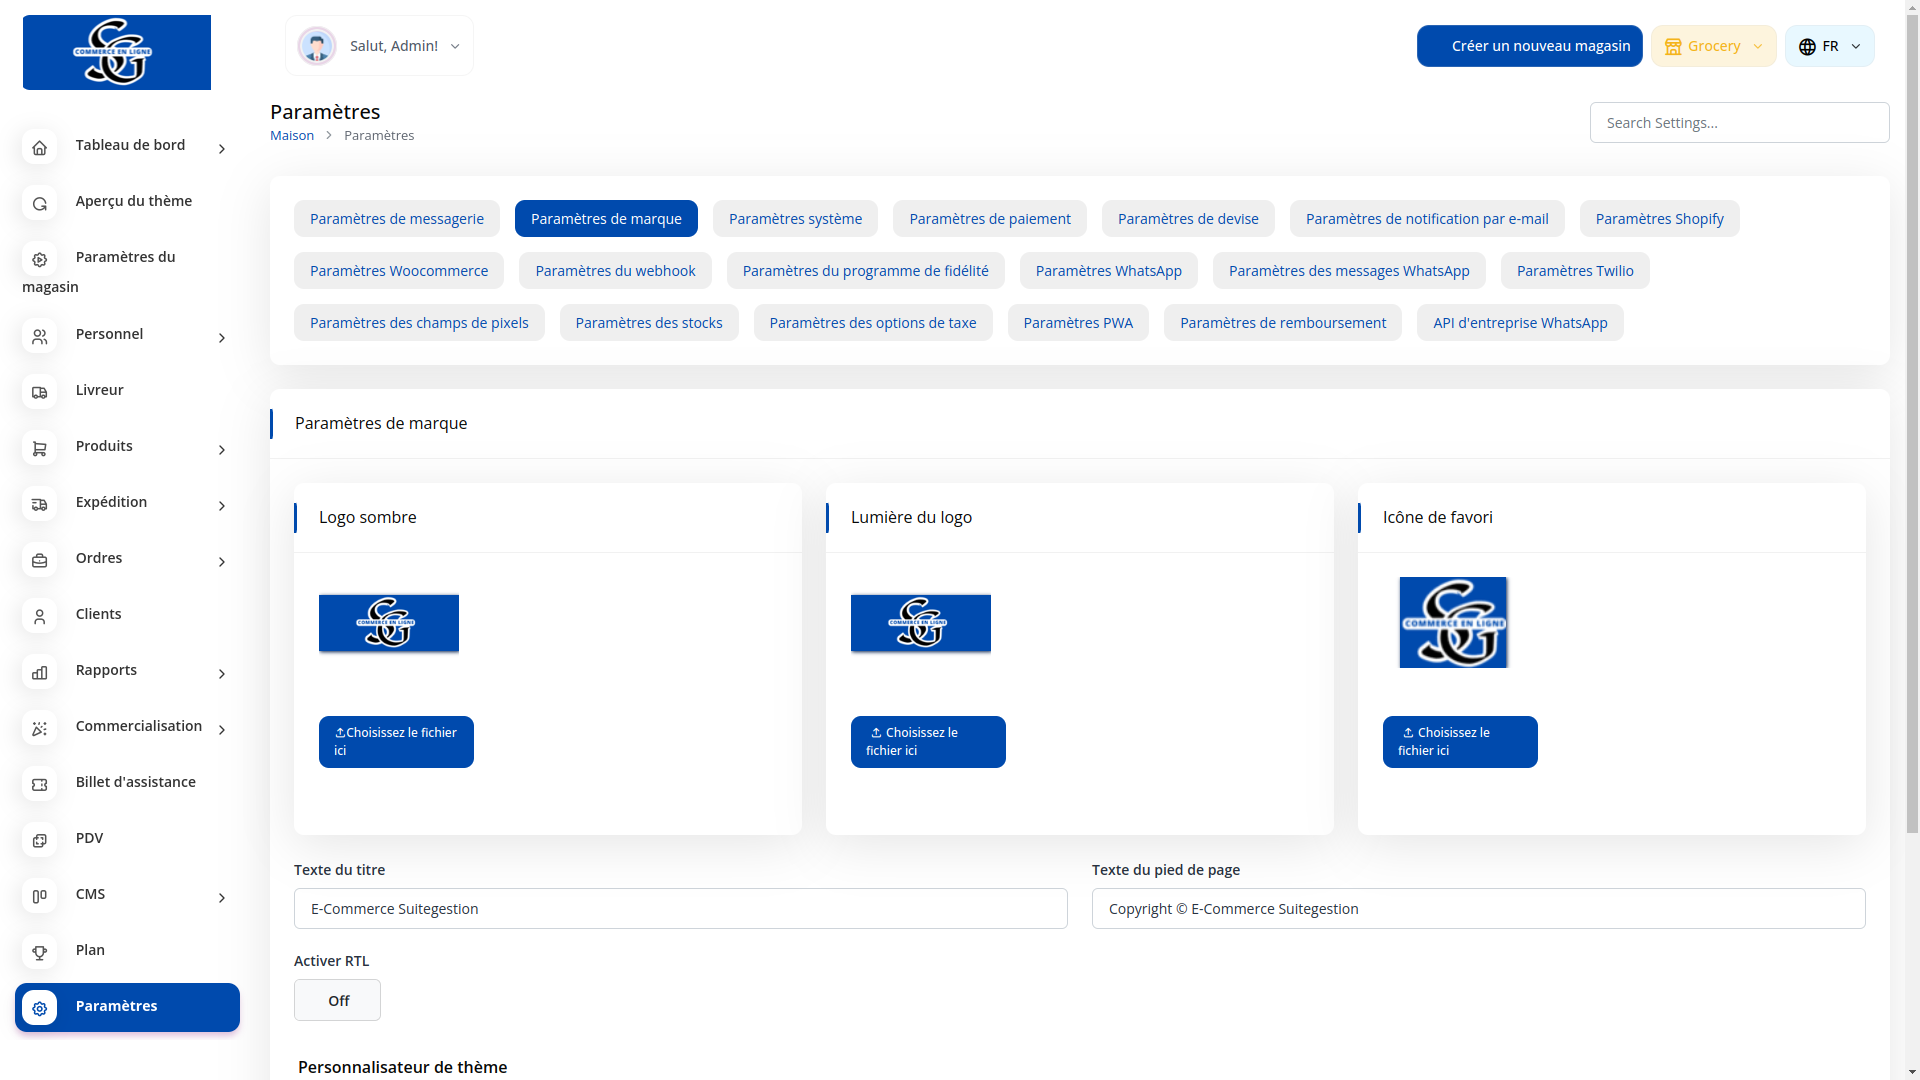Click the Admin avatar picture

[317, 46]
